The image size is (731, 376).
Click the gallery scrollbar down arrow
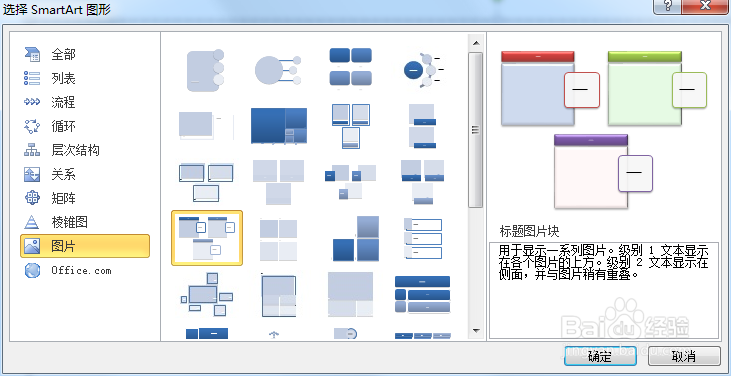click(476, 331)
